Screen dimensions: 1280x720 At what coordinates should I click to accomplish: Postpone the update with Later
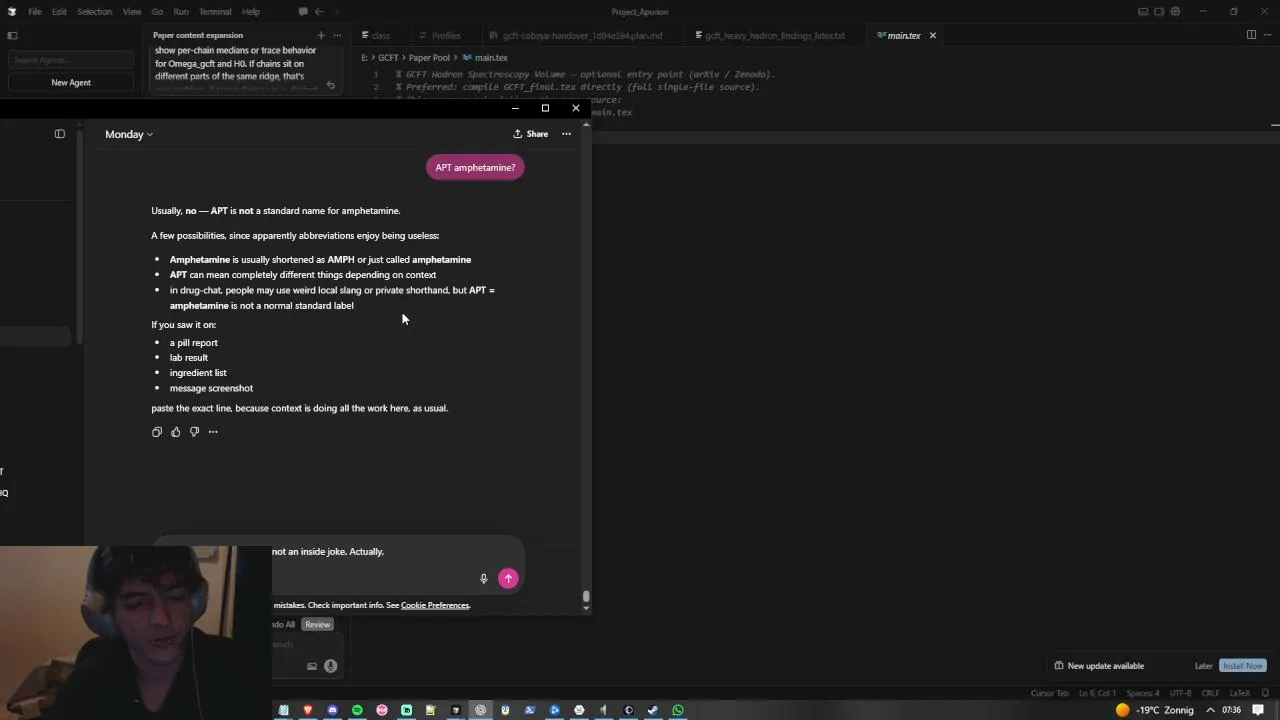pyautogui.click(x=1203, y=666)
